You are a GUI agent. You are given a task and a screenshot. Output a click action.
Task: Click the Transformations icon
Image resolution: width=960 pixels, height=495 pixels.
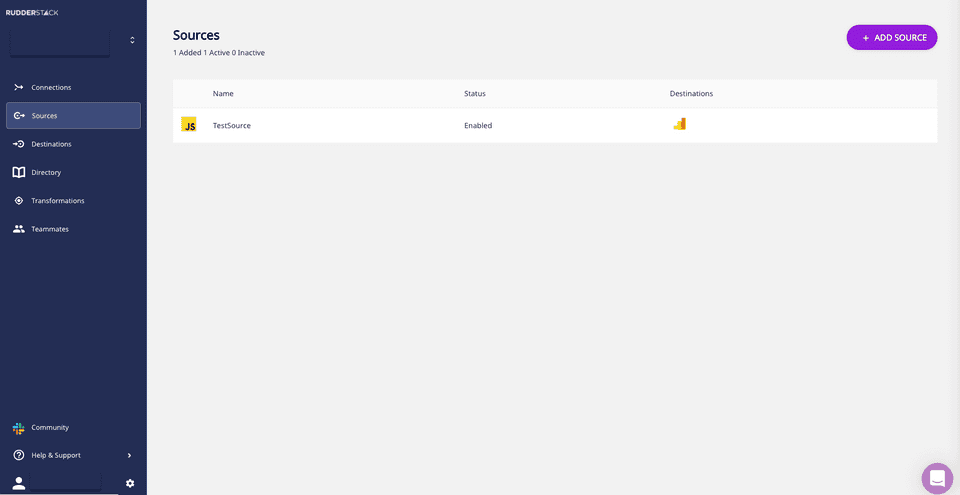18,201
